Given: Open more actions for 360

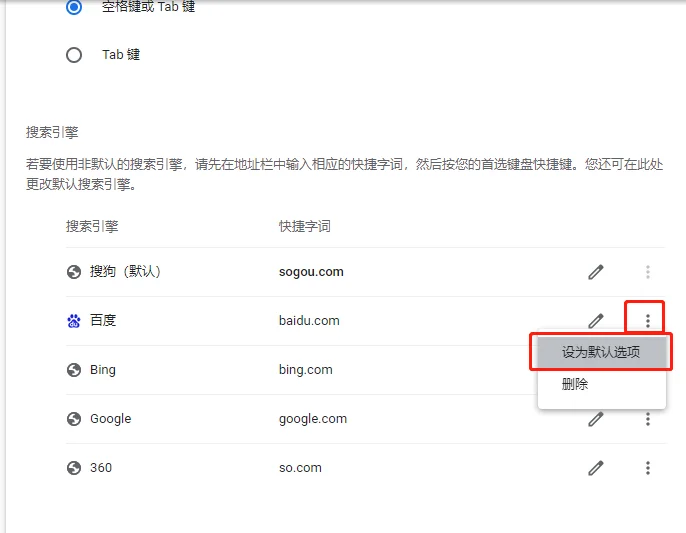Looking at the screenshot, I should click(x=648, y=468).
